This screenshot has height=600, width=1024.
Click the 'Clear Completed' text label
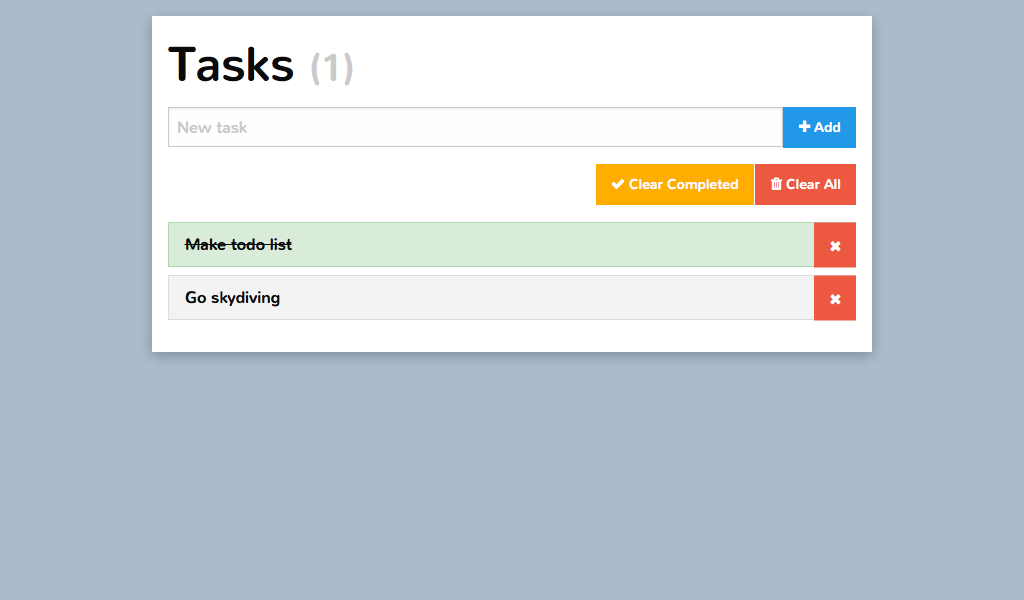pyautogui.click(x=683, y=184)
